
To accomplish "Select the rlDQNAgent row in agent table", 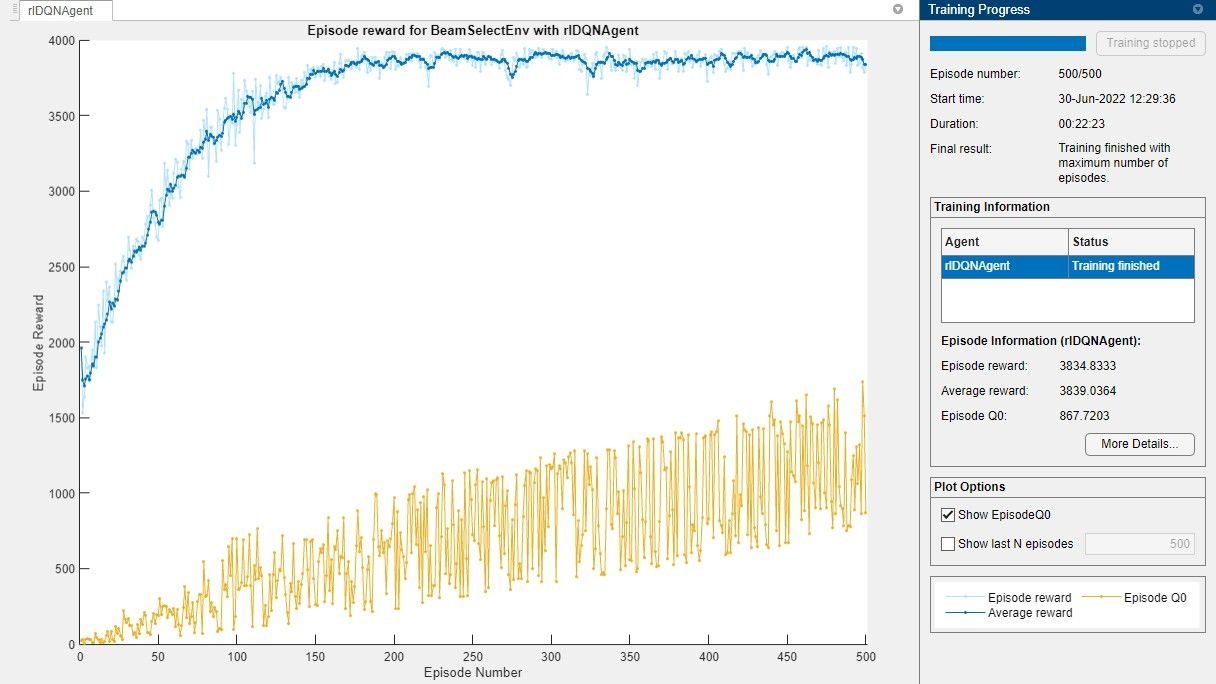I will (1004, 266).
